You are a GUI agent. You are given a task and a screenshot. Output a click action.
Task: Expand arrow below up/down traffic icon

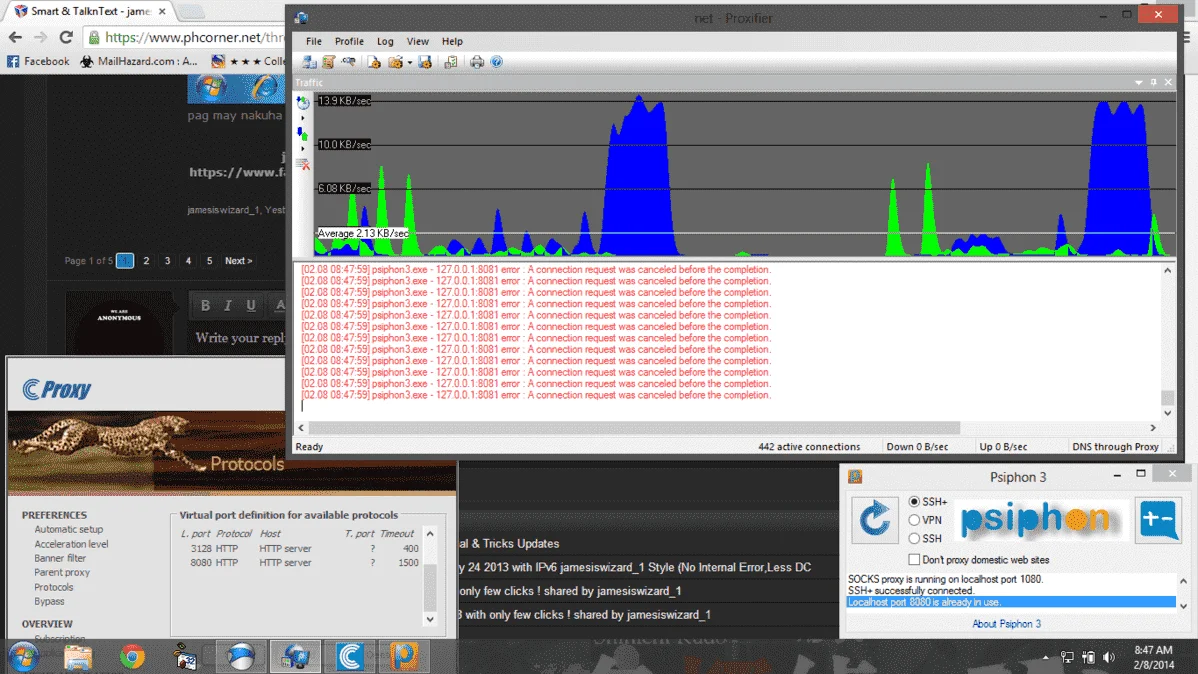point(303,149)
